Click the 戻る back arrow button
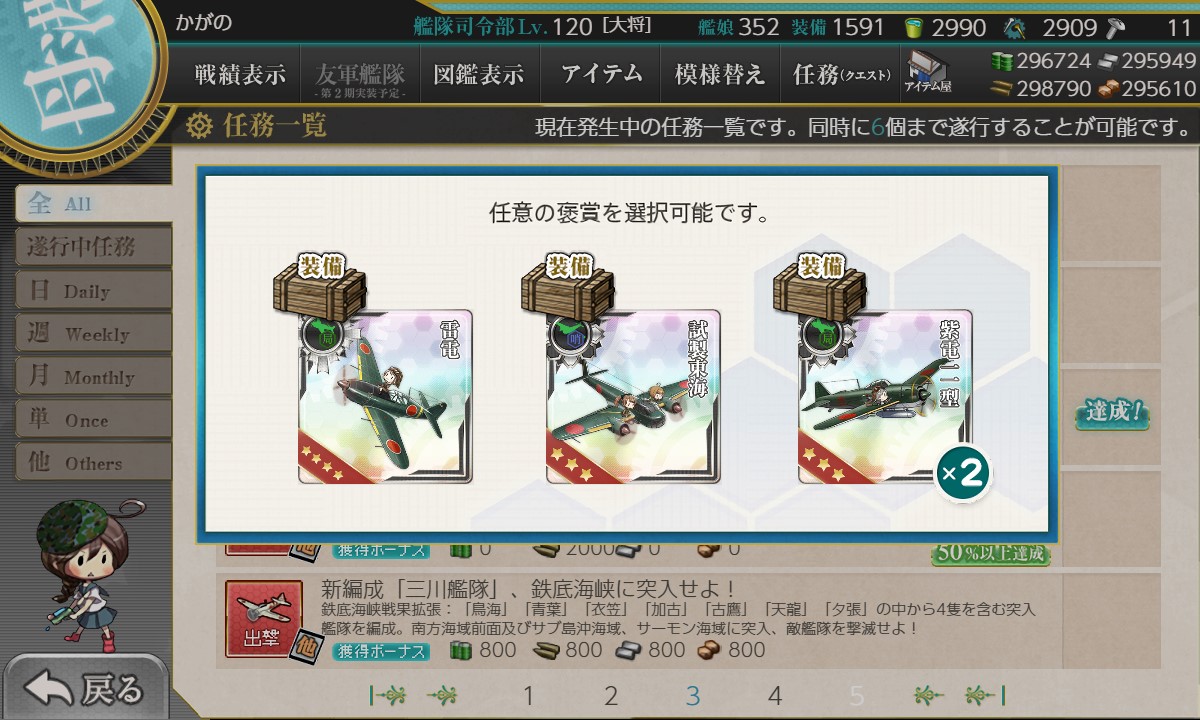Viewport: 1200px width, 720px height. pos(84,689)
